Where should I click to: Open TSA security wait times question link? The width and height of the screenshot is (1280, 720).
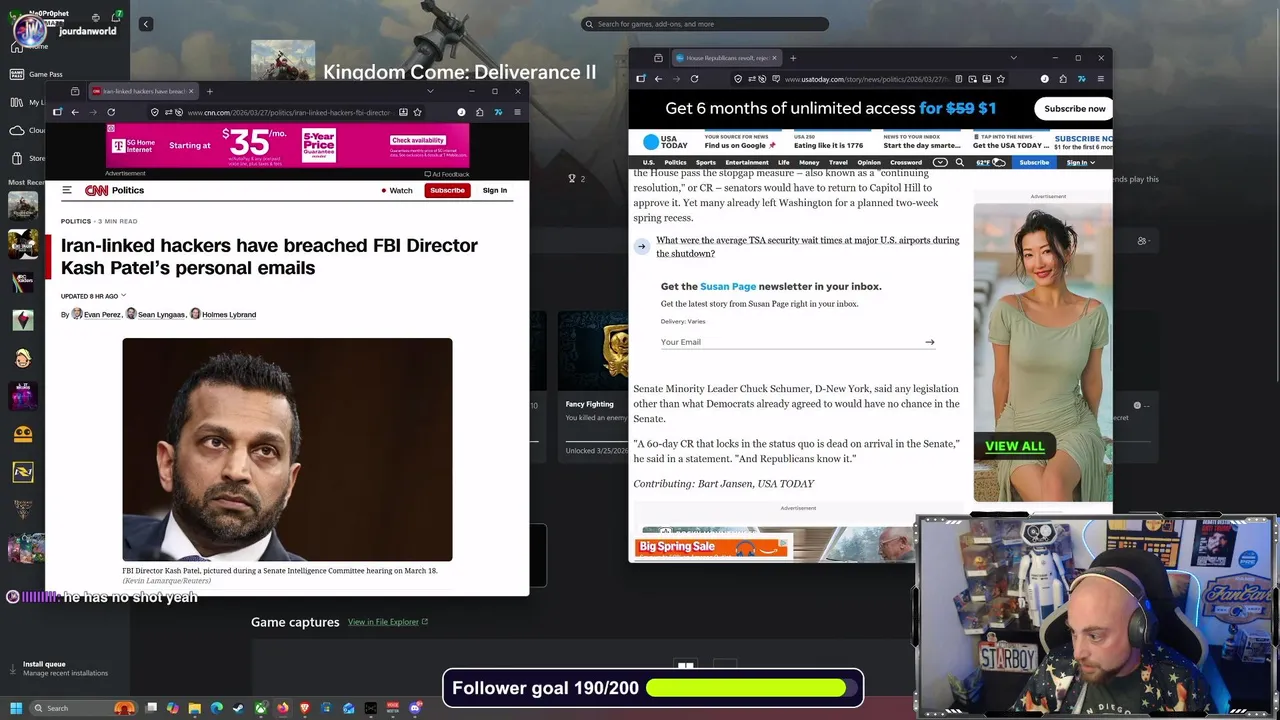point(807,247)
